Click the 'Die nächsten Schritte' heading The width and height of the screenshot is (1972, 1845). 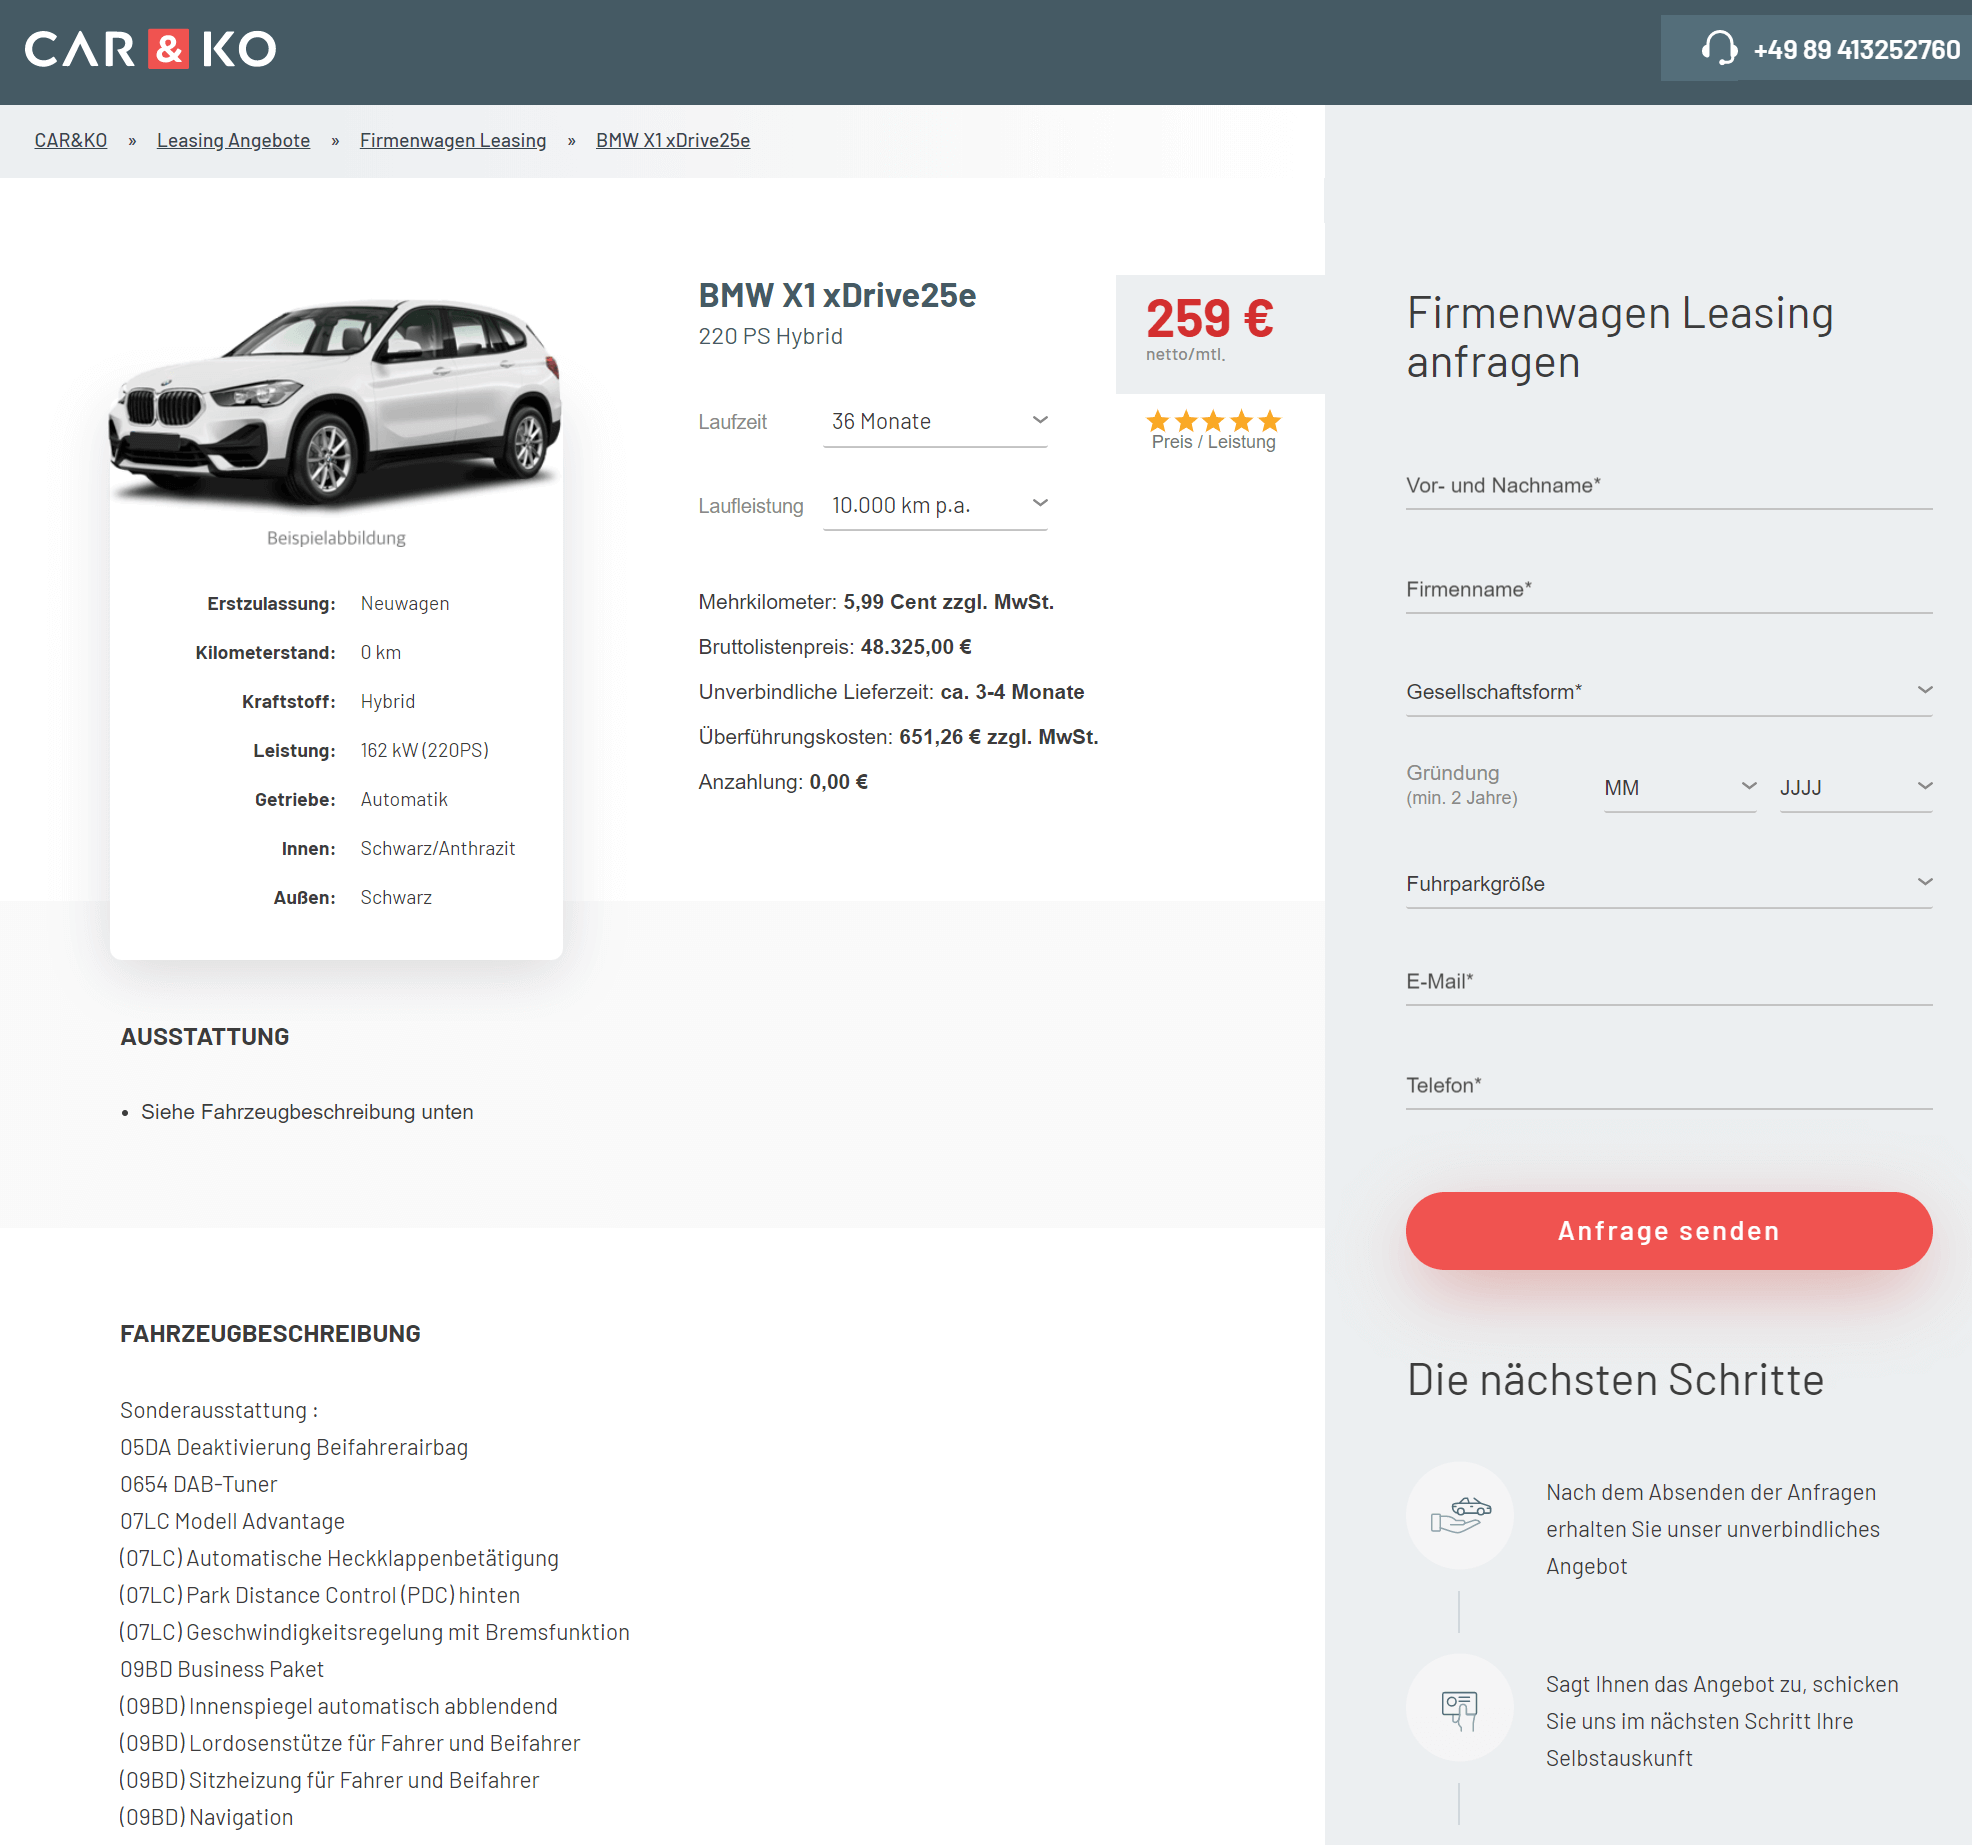pos(1615,1380)
